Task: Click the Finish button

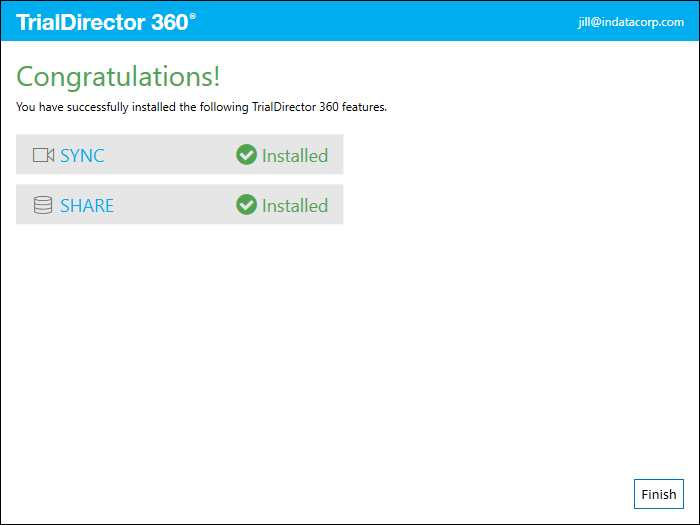Action: point(658,494)
